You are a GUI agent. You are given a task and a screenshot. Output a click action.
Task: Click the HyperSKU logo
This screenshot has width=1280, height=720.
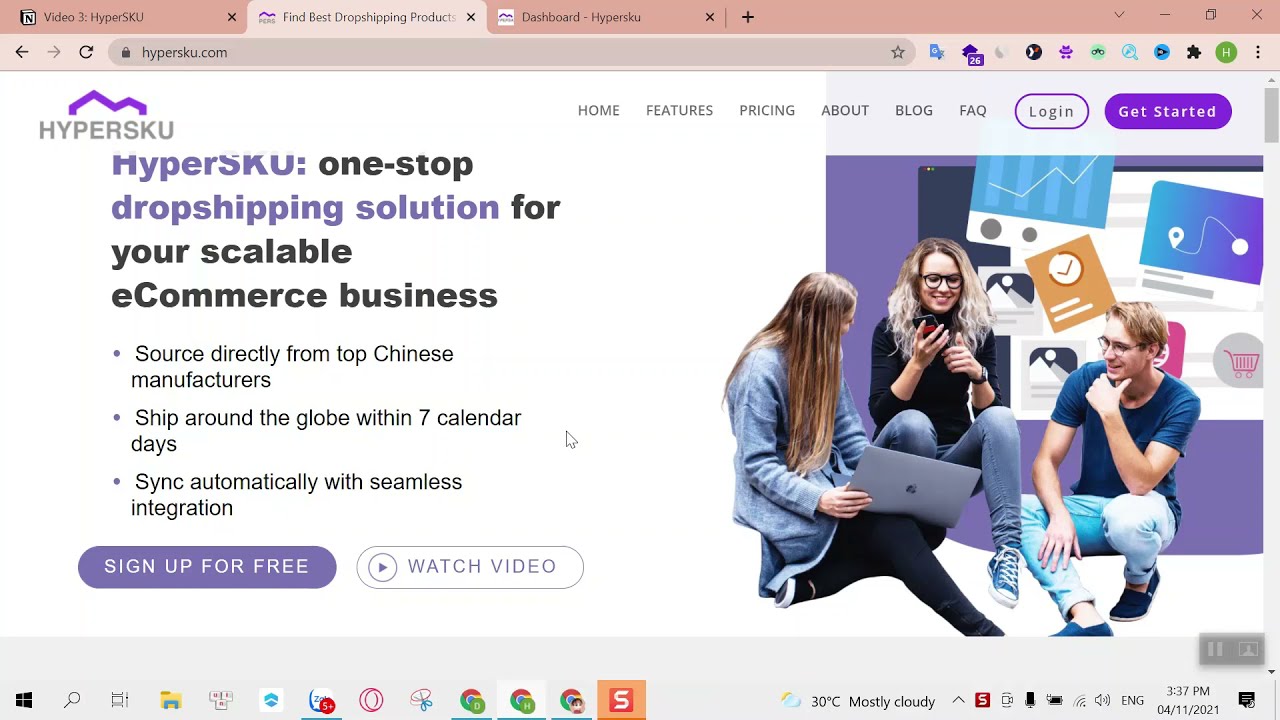(x=107, y=115)
